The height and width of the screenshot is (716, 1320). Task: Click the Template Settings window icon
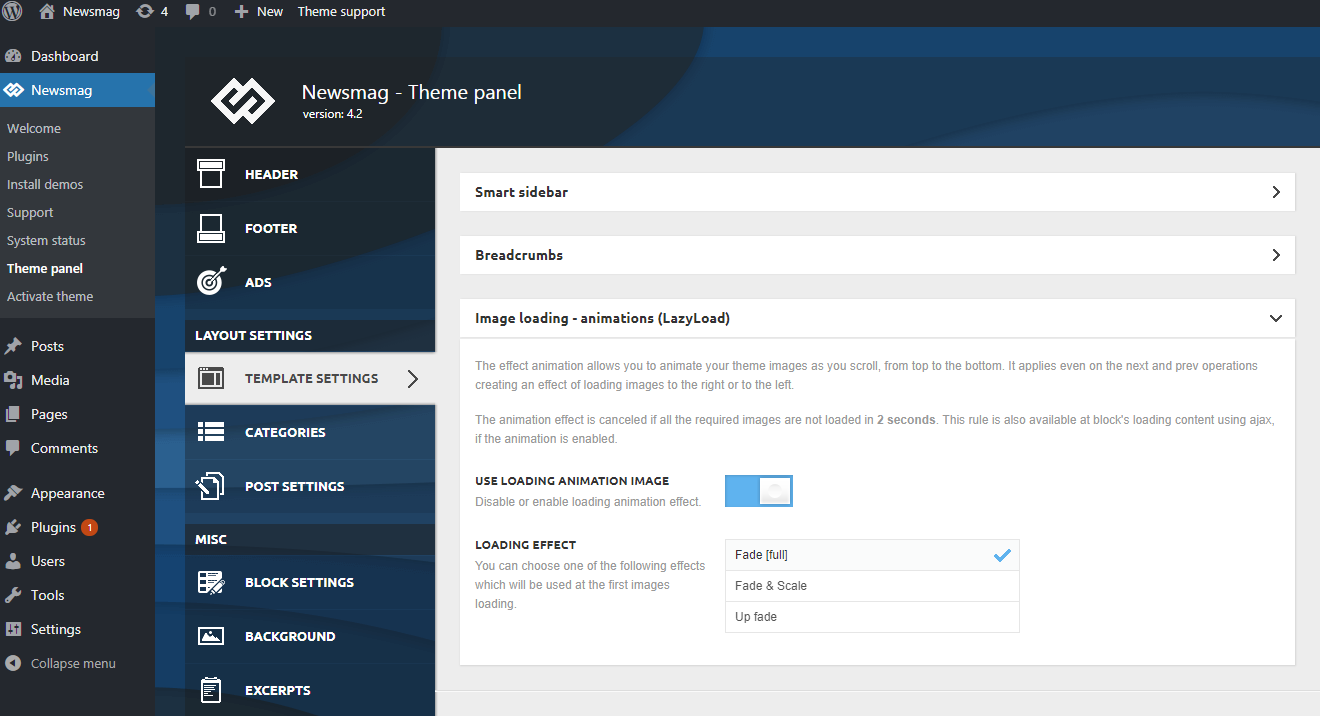(211, 378)
